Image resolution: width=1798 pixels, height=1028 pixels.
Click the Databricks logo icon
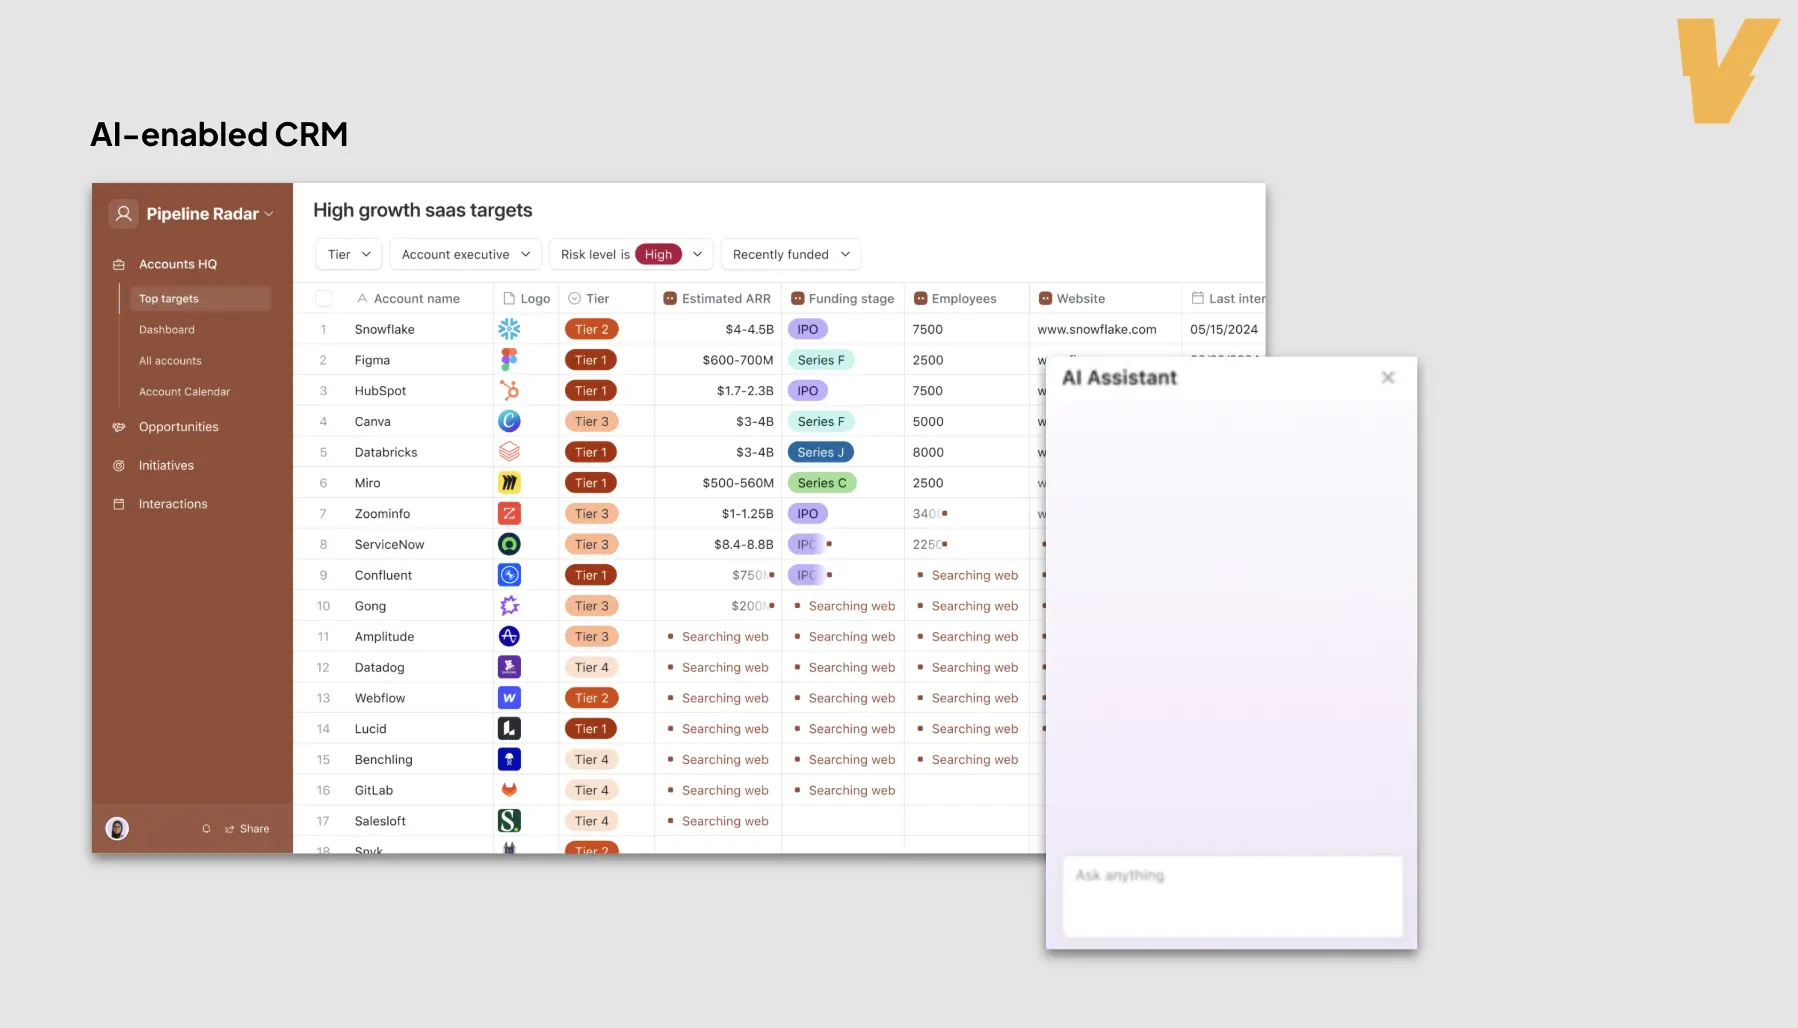(509, 451)
